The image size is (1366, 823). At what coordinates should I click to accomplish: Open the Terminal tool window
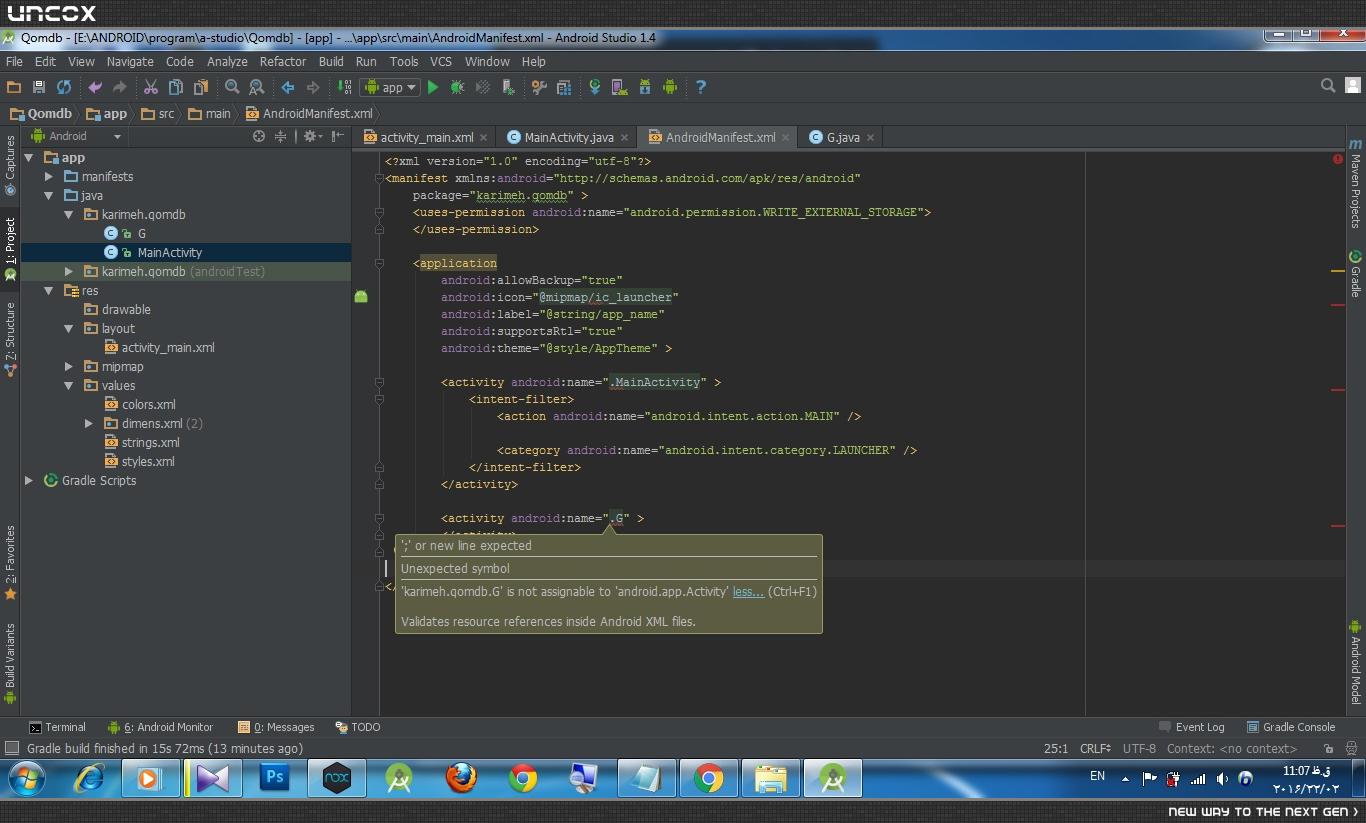tap(57, 727)
